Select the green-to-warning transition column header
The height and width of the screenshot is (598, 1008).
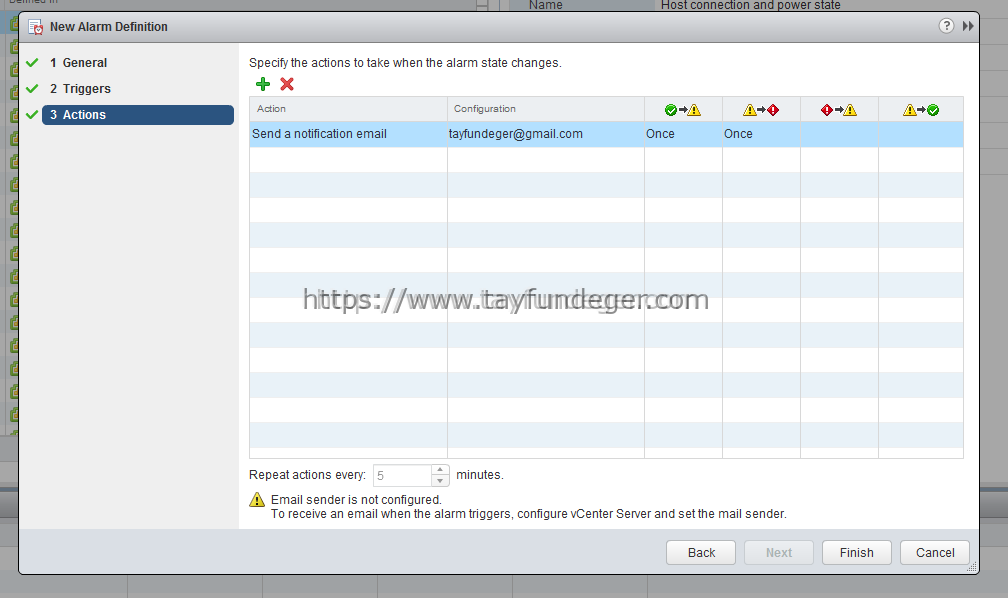coord(683,109)
